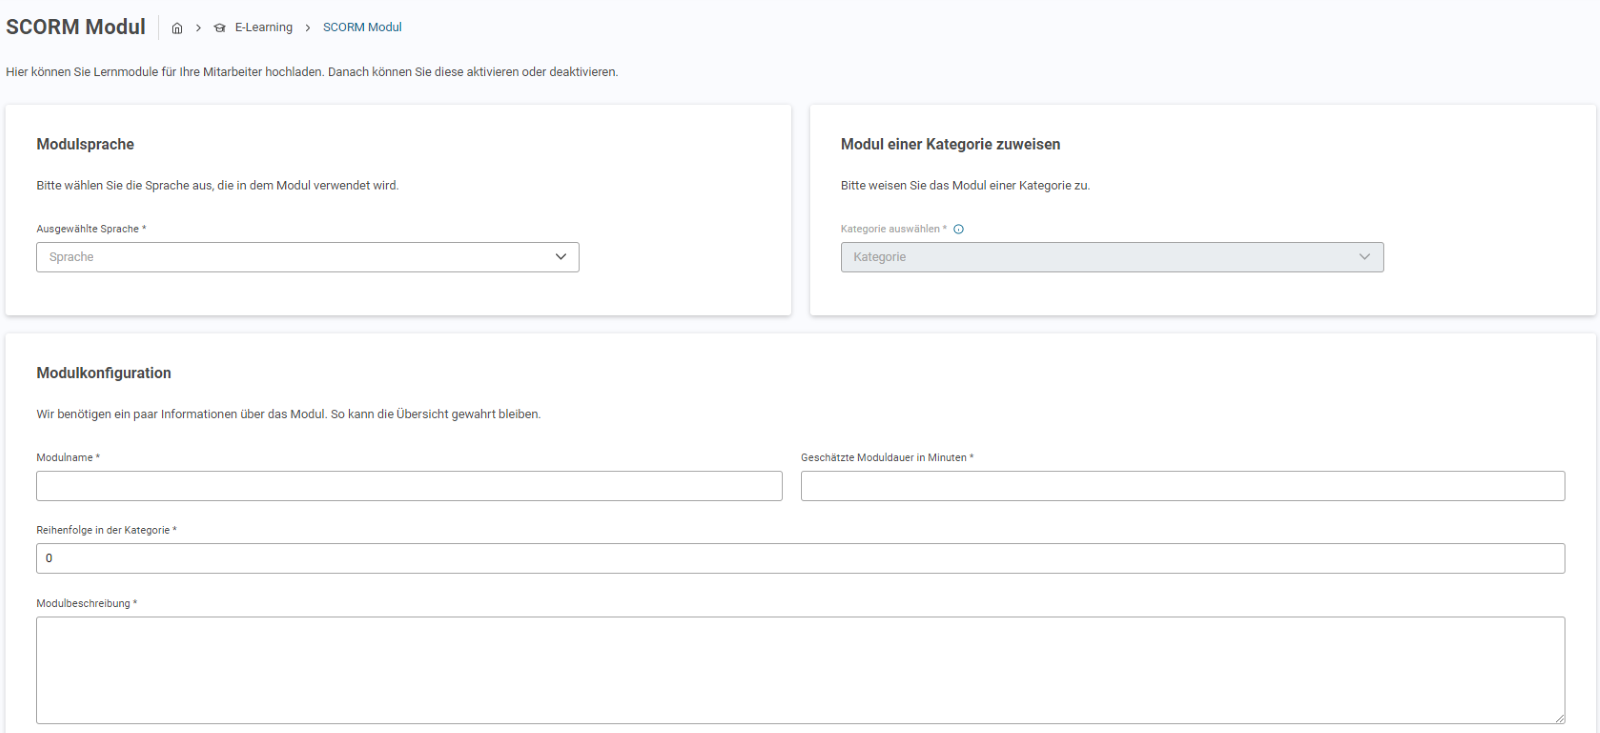Click the Geschätzte Moduldauer in Minuten field
Image resolution: width=1600 pixels, height=733 pixels.
click(x=1182, y=486)
